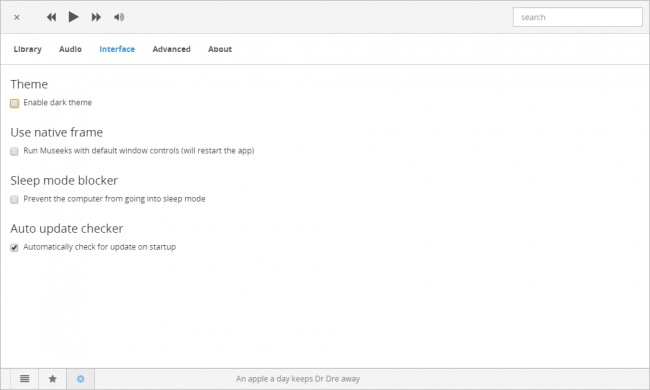Start playback with the play button
The image size is (650, 390).
point(73,17)
